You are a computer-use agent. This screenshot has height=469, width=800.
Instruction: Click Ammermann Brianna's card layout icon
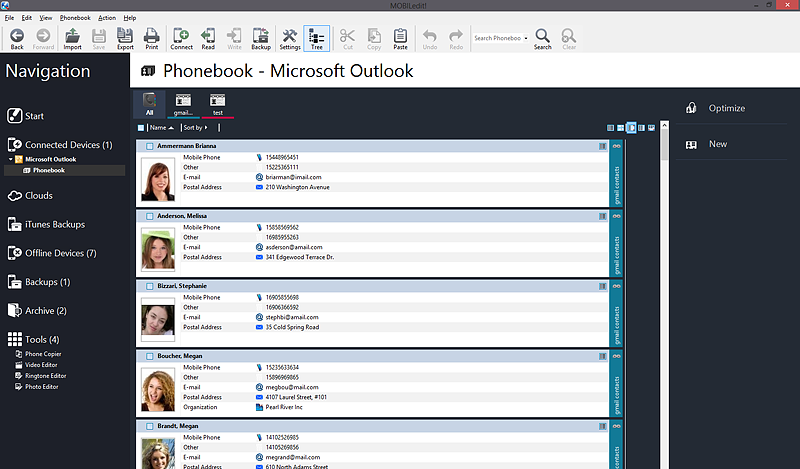point(603,146)
